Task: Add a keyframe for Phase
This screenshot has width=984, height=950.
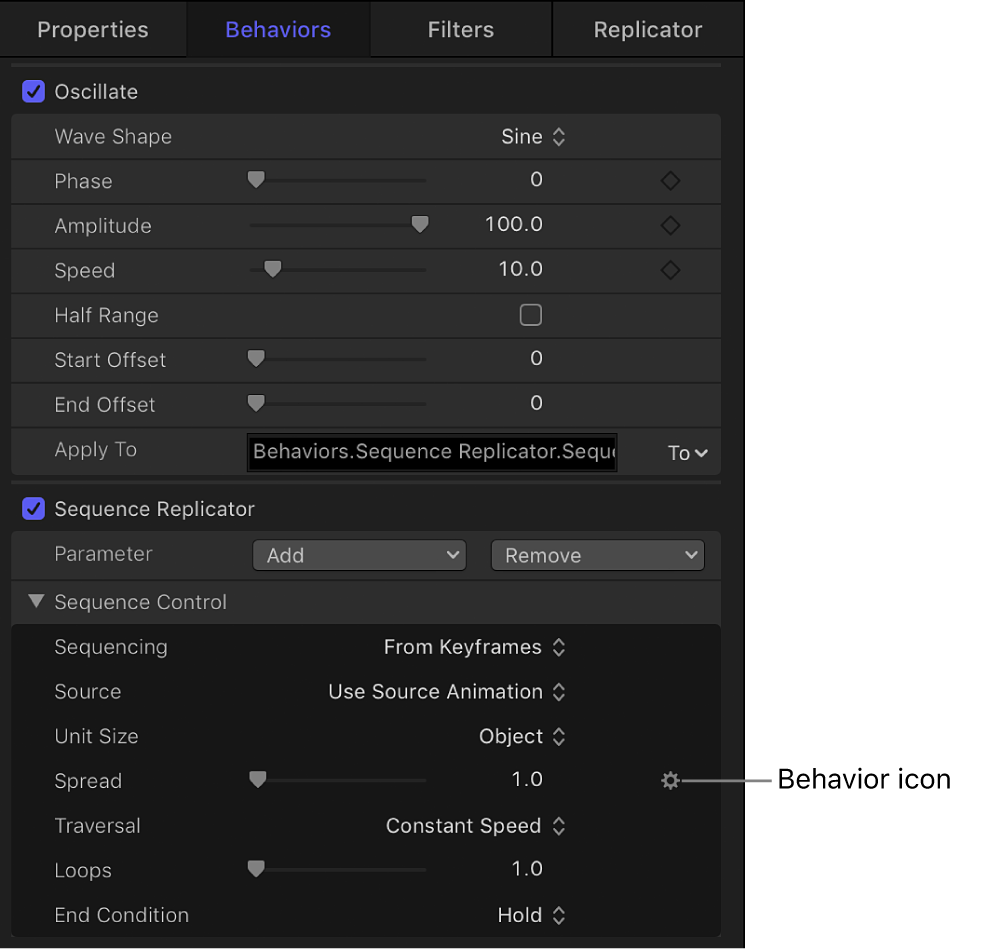Action: tap(669, 181)
